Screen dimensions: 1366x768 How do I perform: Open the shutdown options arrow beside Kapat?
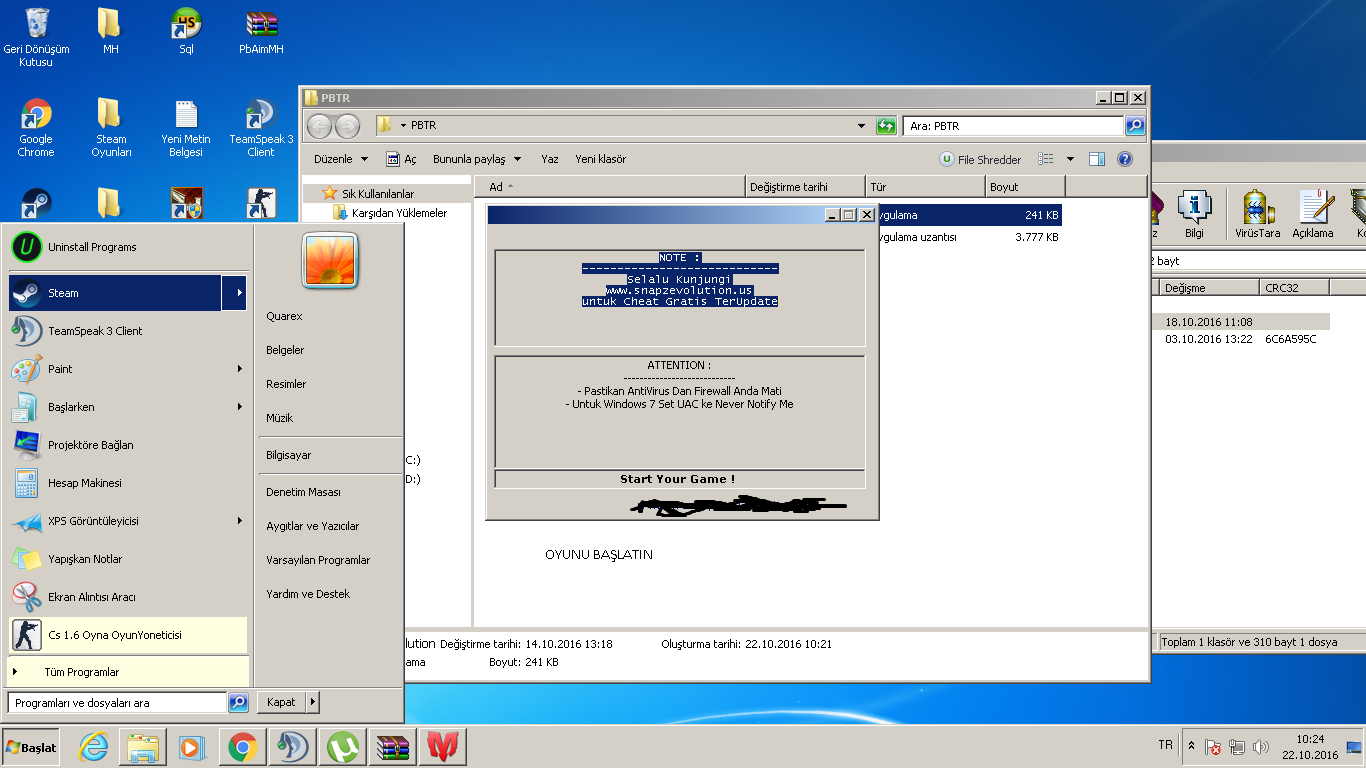tap(312, 702)
